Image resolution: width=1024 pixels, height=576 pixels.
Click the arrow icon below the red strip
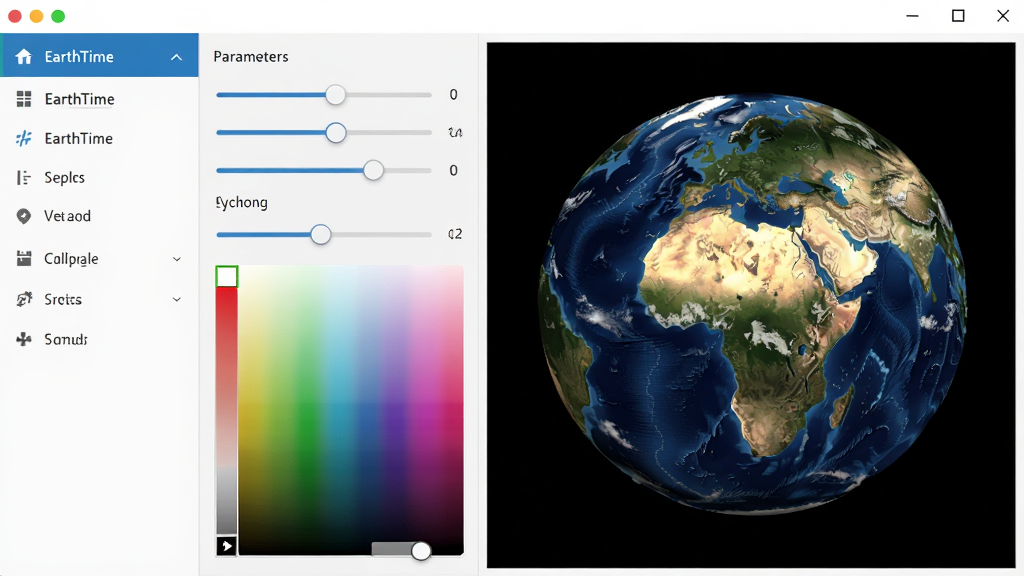point(227,546)
